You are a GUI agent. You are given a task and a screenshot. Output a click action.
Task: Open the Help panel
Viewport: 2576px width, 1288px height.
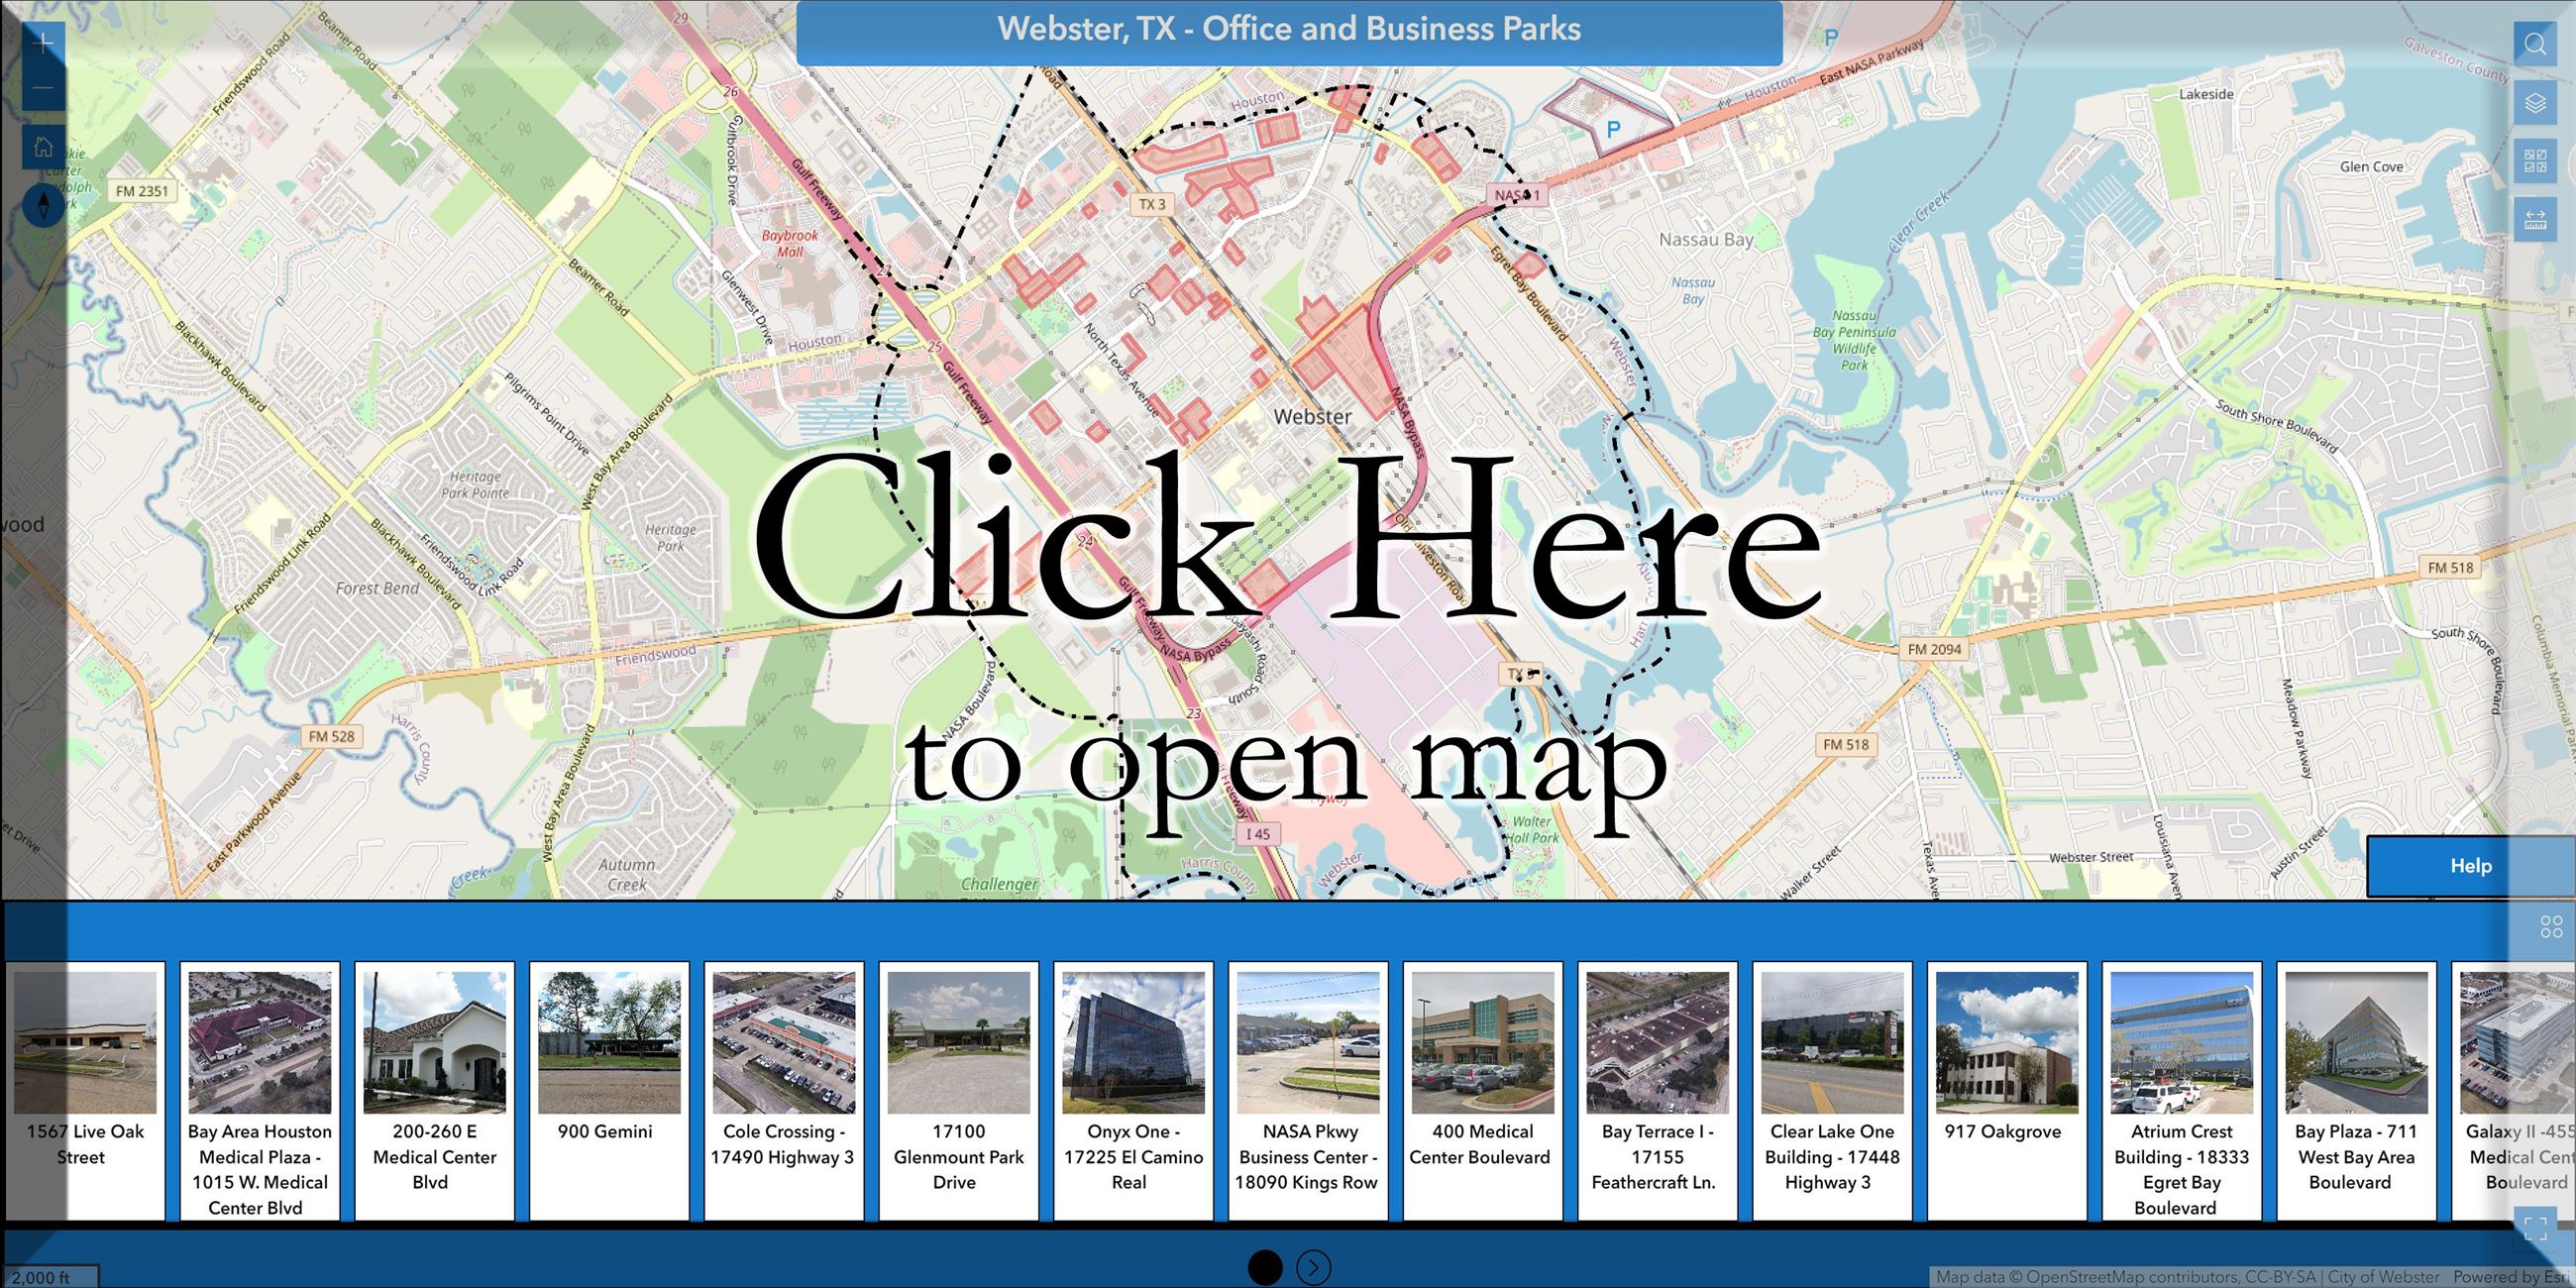pyautogui.click(x=2469, y=866)
